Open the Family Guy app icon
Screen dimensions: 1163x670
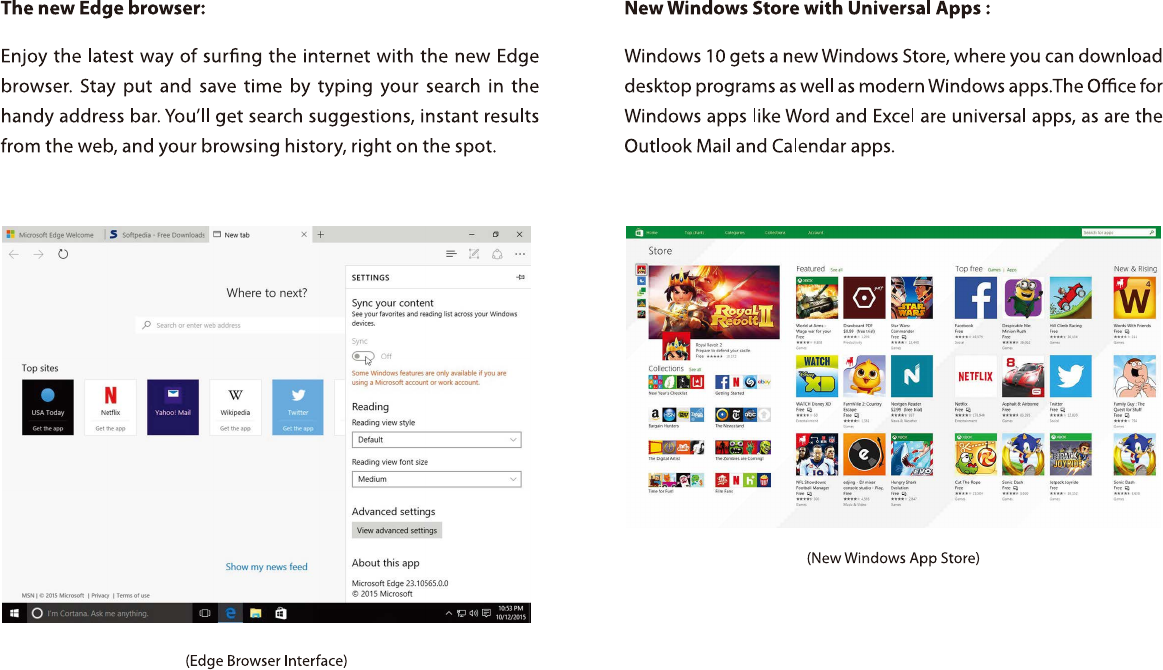[x=1134, y=376]
